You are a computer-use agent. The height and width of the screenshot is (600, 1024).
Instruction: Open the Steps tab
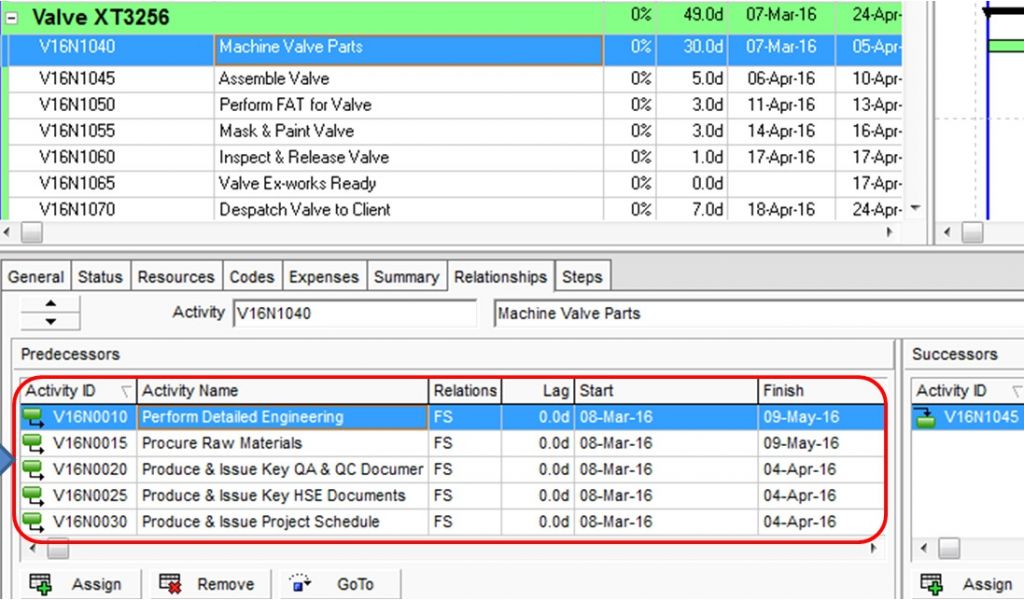coord(581,277)
